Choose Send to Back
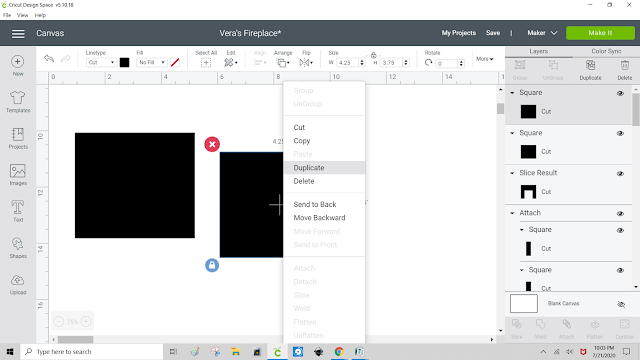The image size is (640, 360). 324,204
